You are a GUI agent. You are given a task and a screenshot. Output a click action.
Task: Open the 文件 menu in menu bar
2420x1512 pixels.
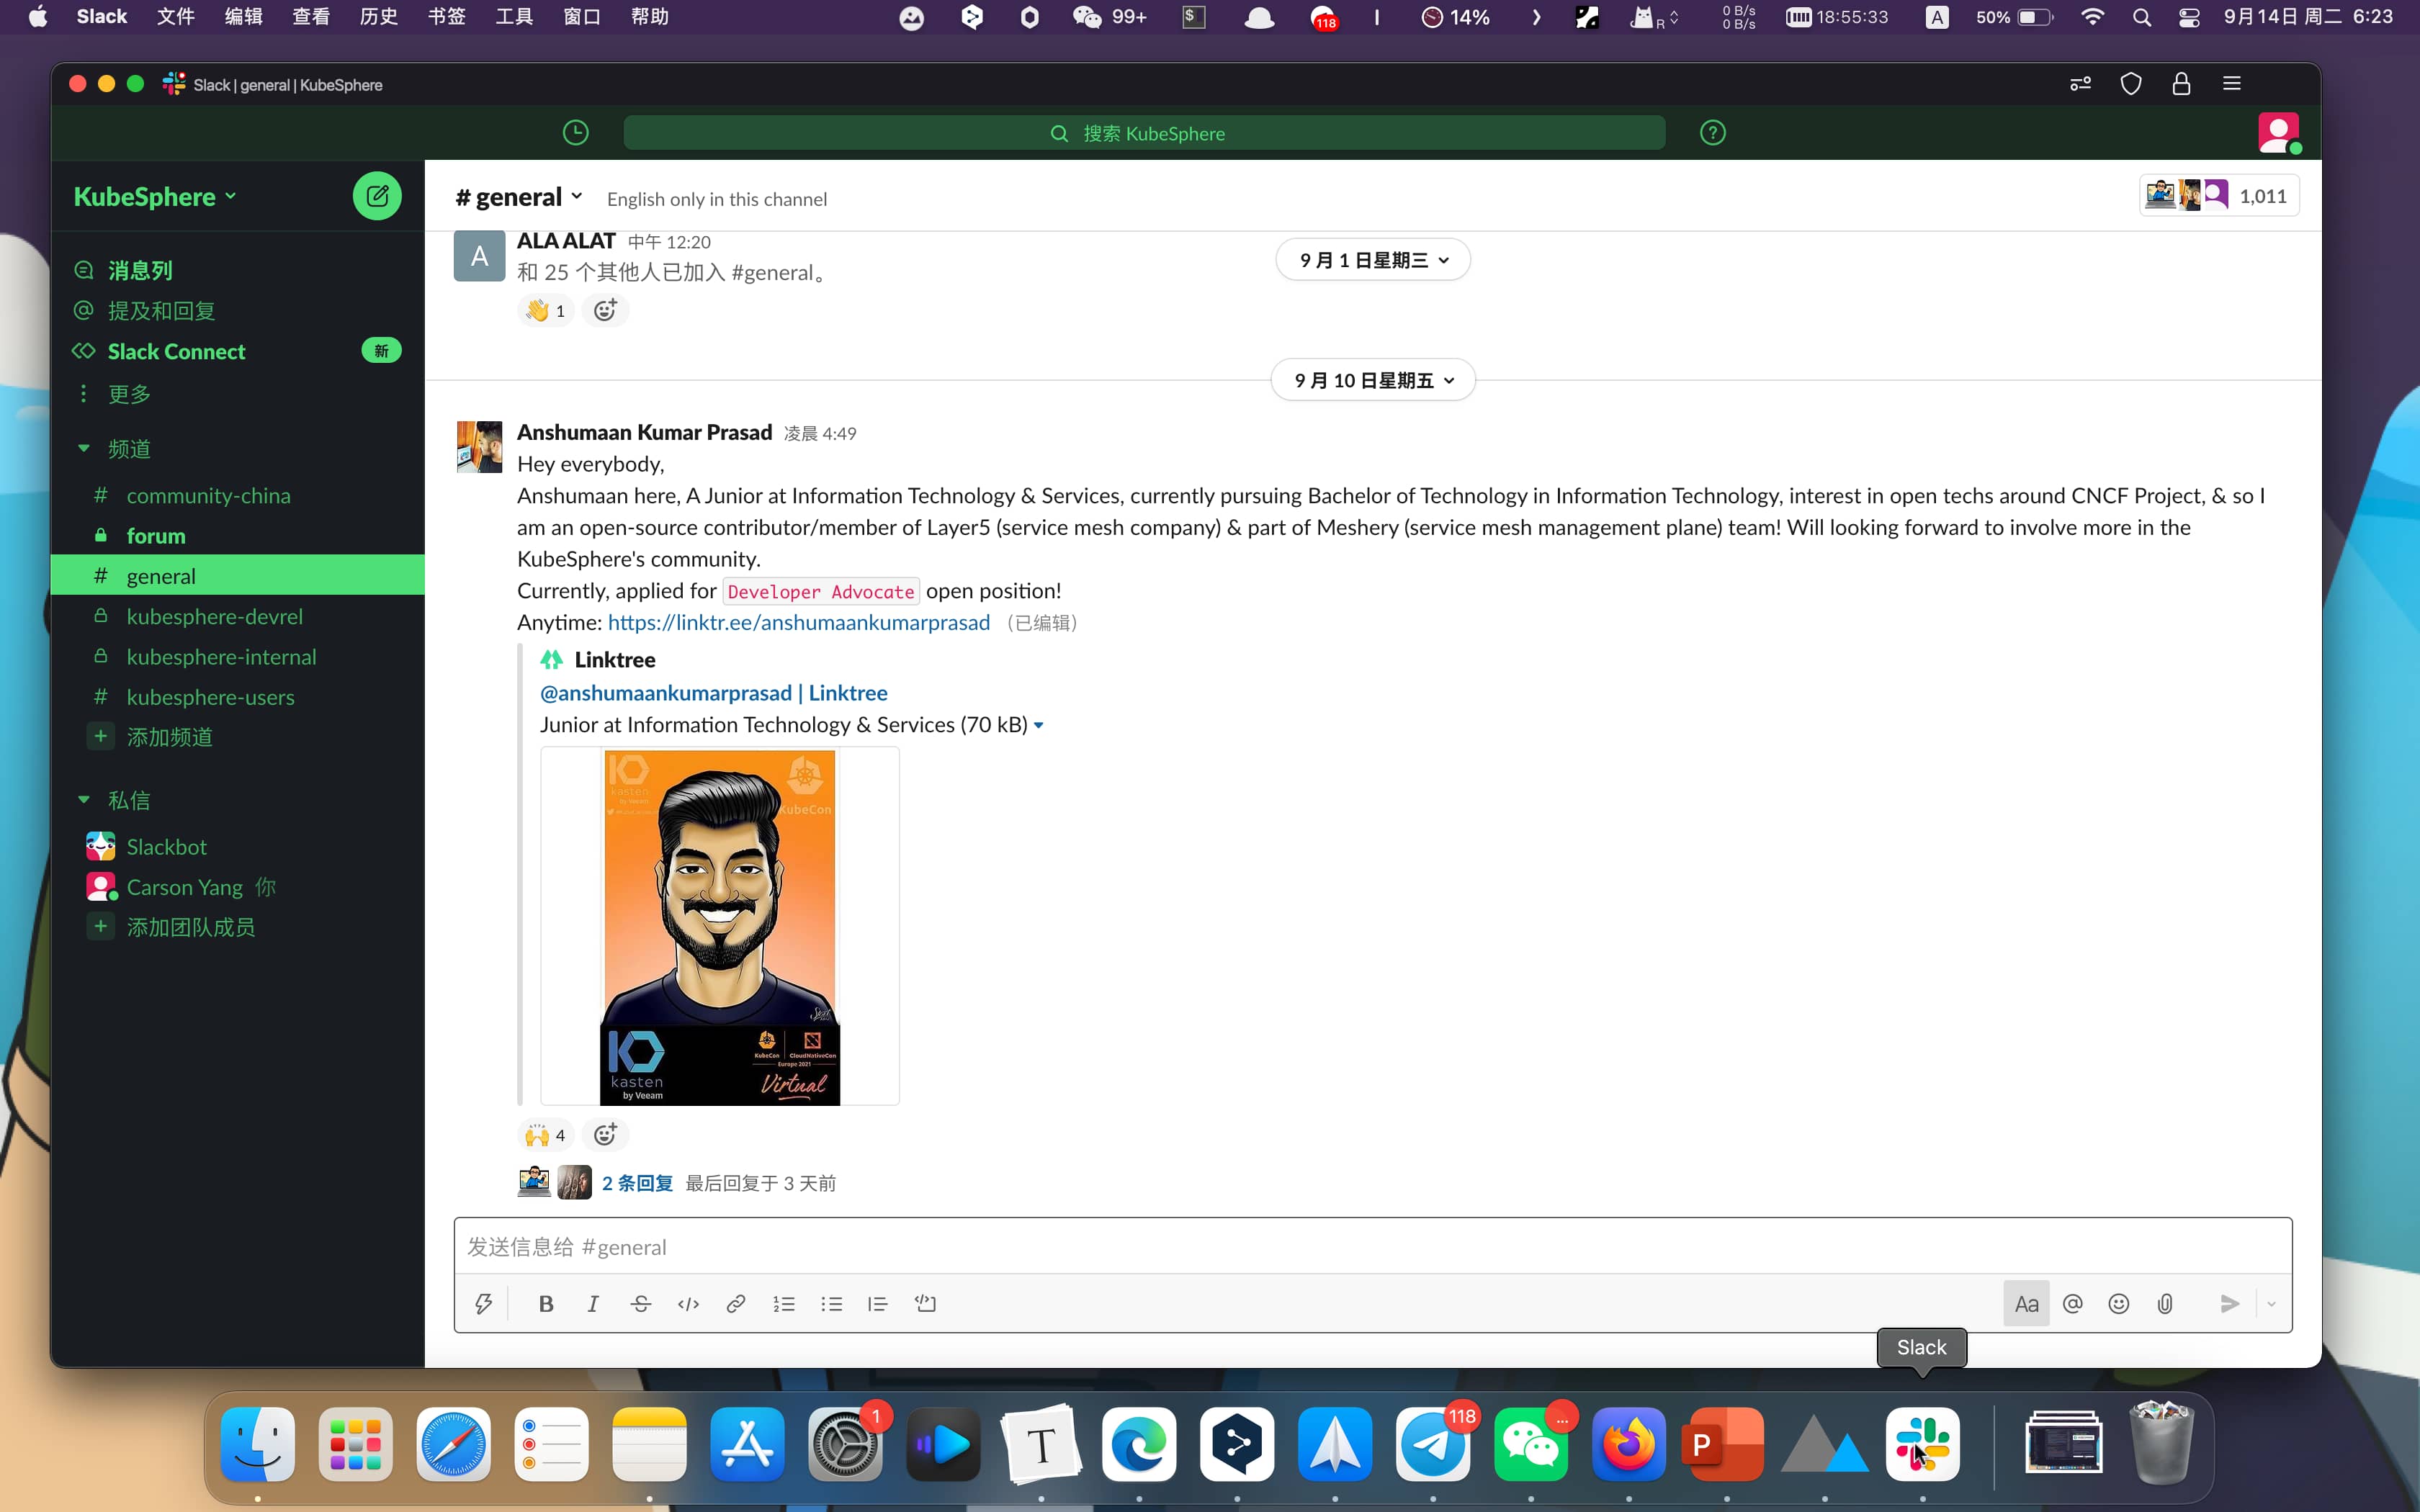coord(175,17)
